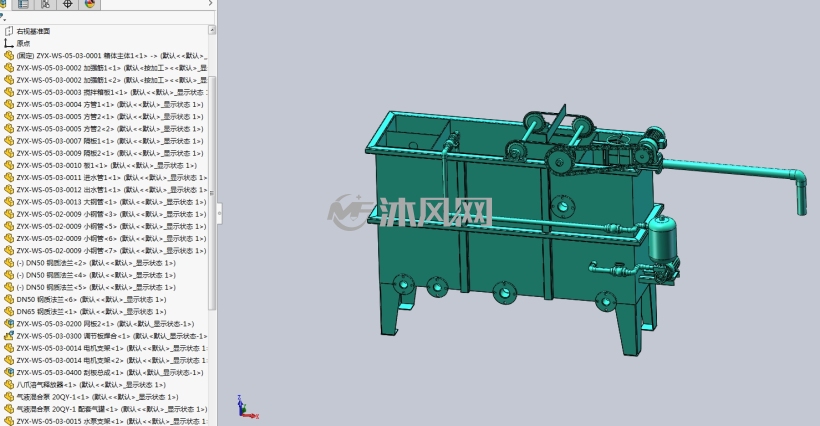Click part icon of 八爪溶气释放器<1>
Viewport: 820px width, 426px height.
click(9, 385)
